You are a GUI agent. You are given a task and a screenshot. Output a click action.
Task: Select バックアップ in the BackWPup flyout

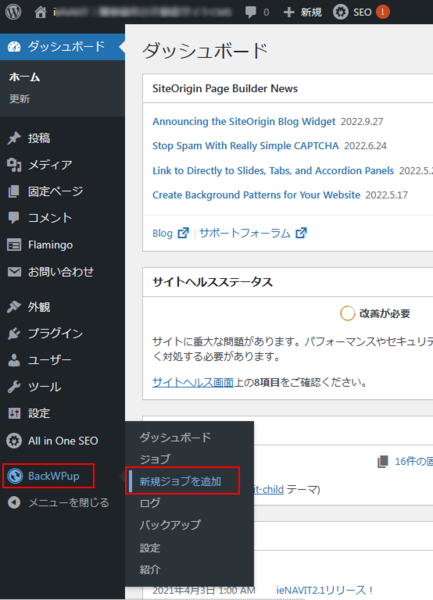pyautogui.click(x=170, y=525)
